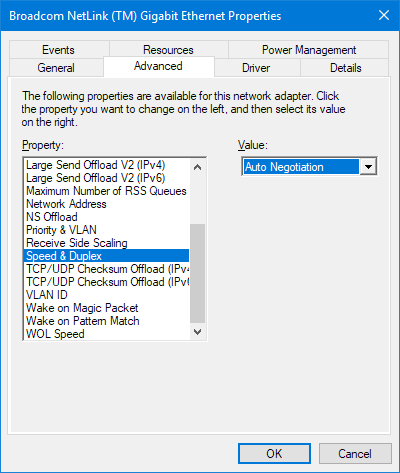This screenshot has height=473, width=400.
Task: Click the property list scroll up arrow
Action: pos(197,167)
